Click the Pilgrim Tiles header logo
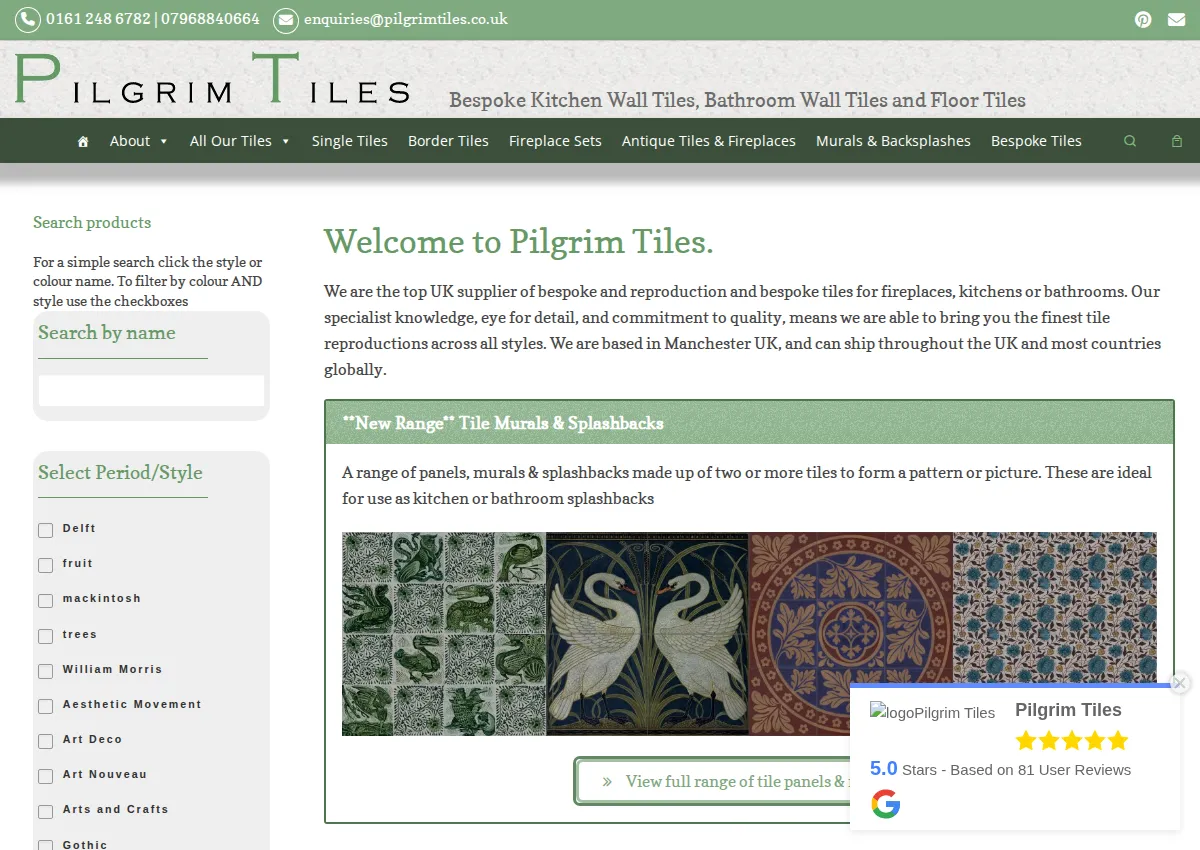 pos(212,79)
